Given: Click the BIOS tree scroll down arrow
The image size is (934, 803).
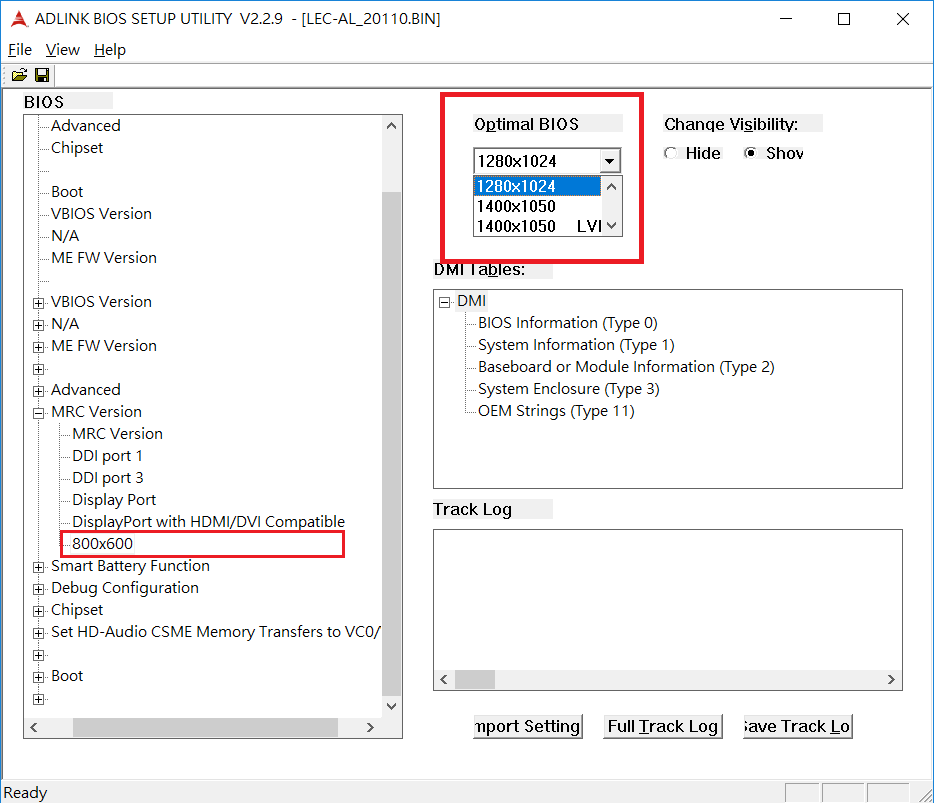Looking at the screenshot, I should click(391, 706).
